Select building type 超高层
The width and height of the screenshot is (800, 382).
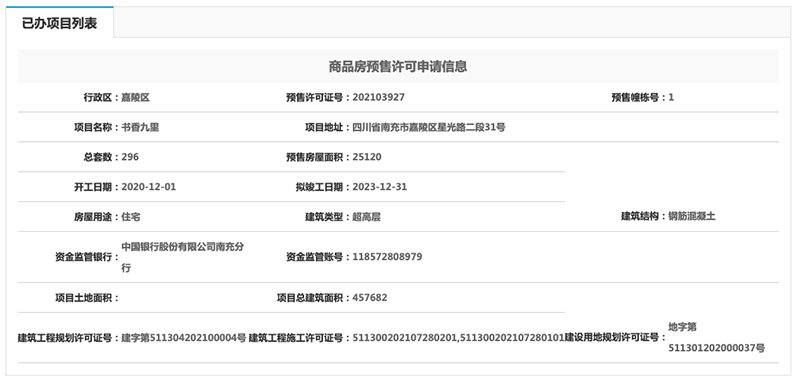click(x=367, y=217)
